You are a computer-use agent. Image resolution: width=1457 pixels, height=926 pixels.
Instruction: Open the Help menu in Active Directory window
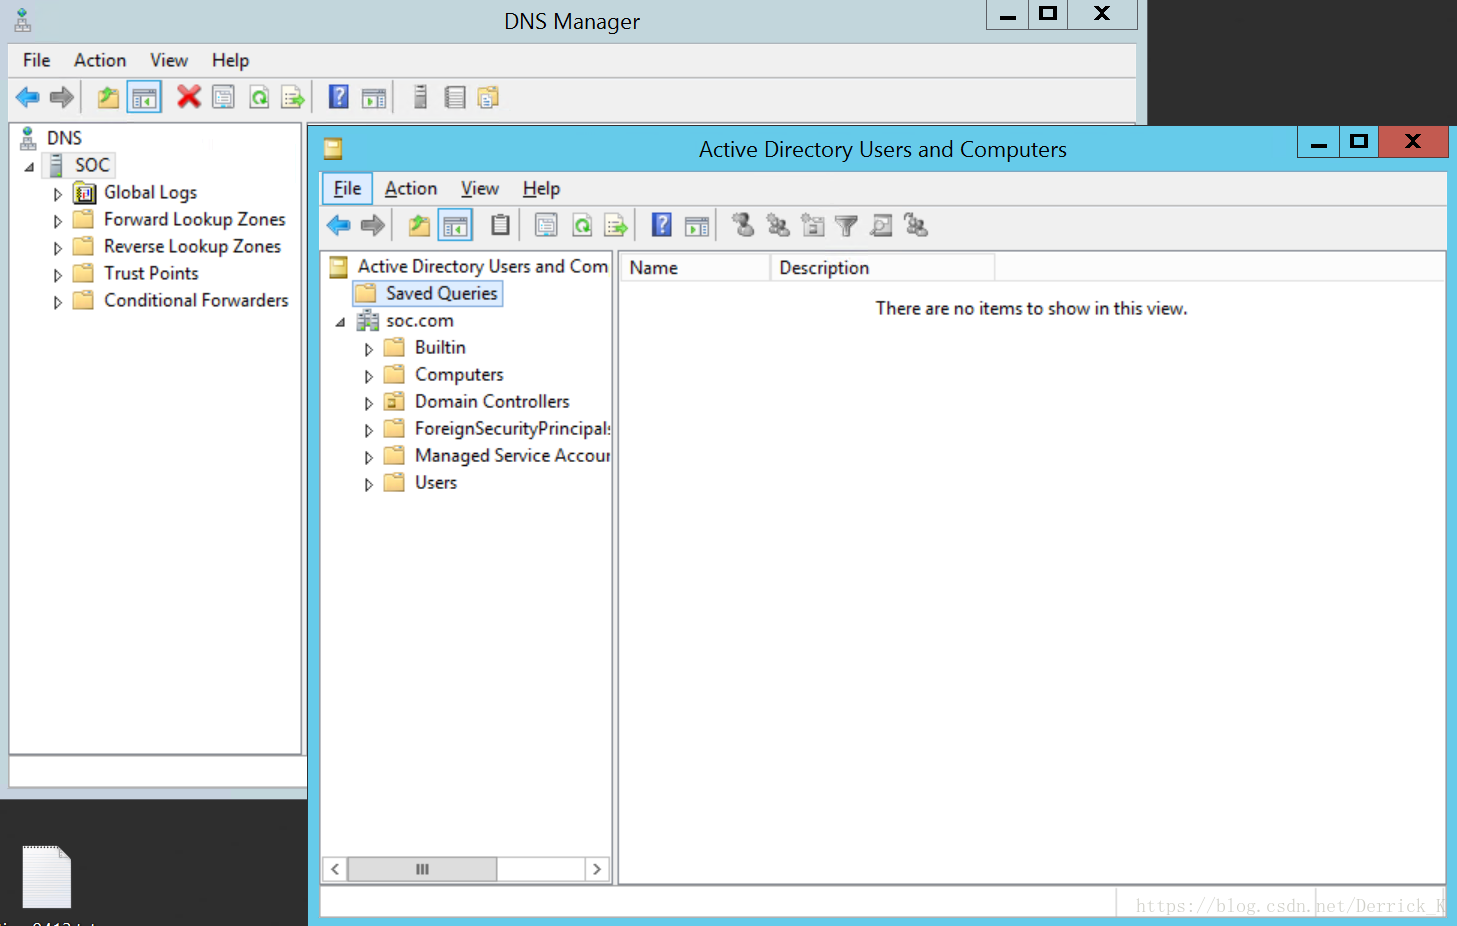coord(541,188)
